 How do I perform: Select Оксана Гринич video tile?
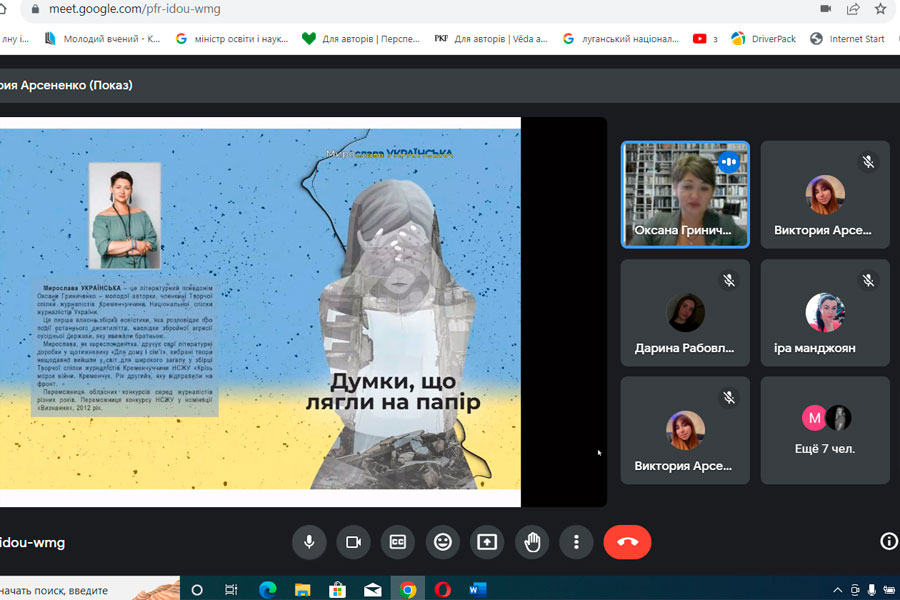click(685, 194)
